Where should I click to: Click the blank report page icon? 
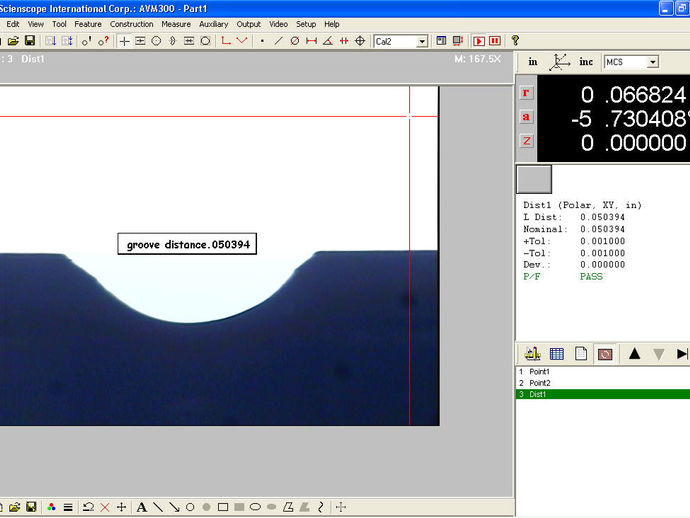tap(581, 354)
